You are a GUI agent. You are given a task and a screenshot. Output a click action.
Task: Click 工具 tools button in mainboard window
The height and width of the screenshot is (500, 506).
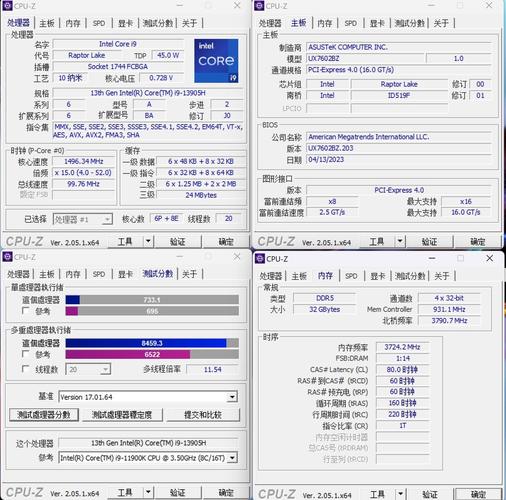(x=377, y=241)
